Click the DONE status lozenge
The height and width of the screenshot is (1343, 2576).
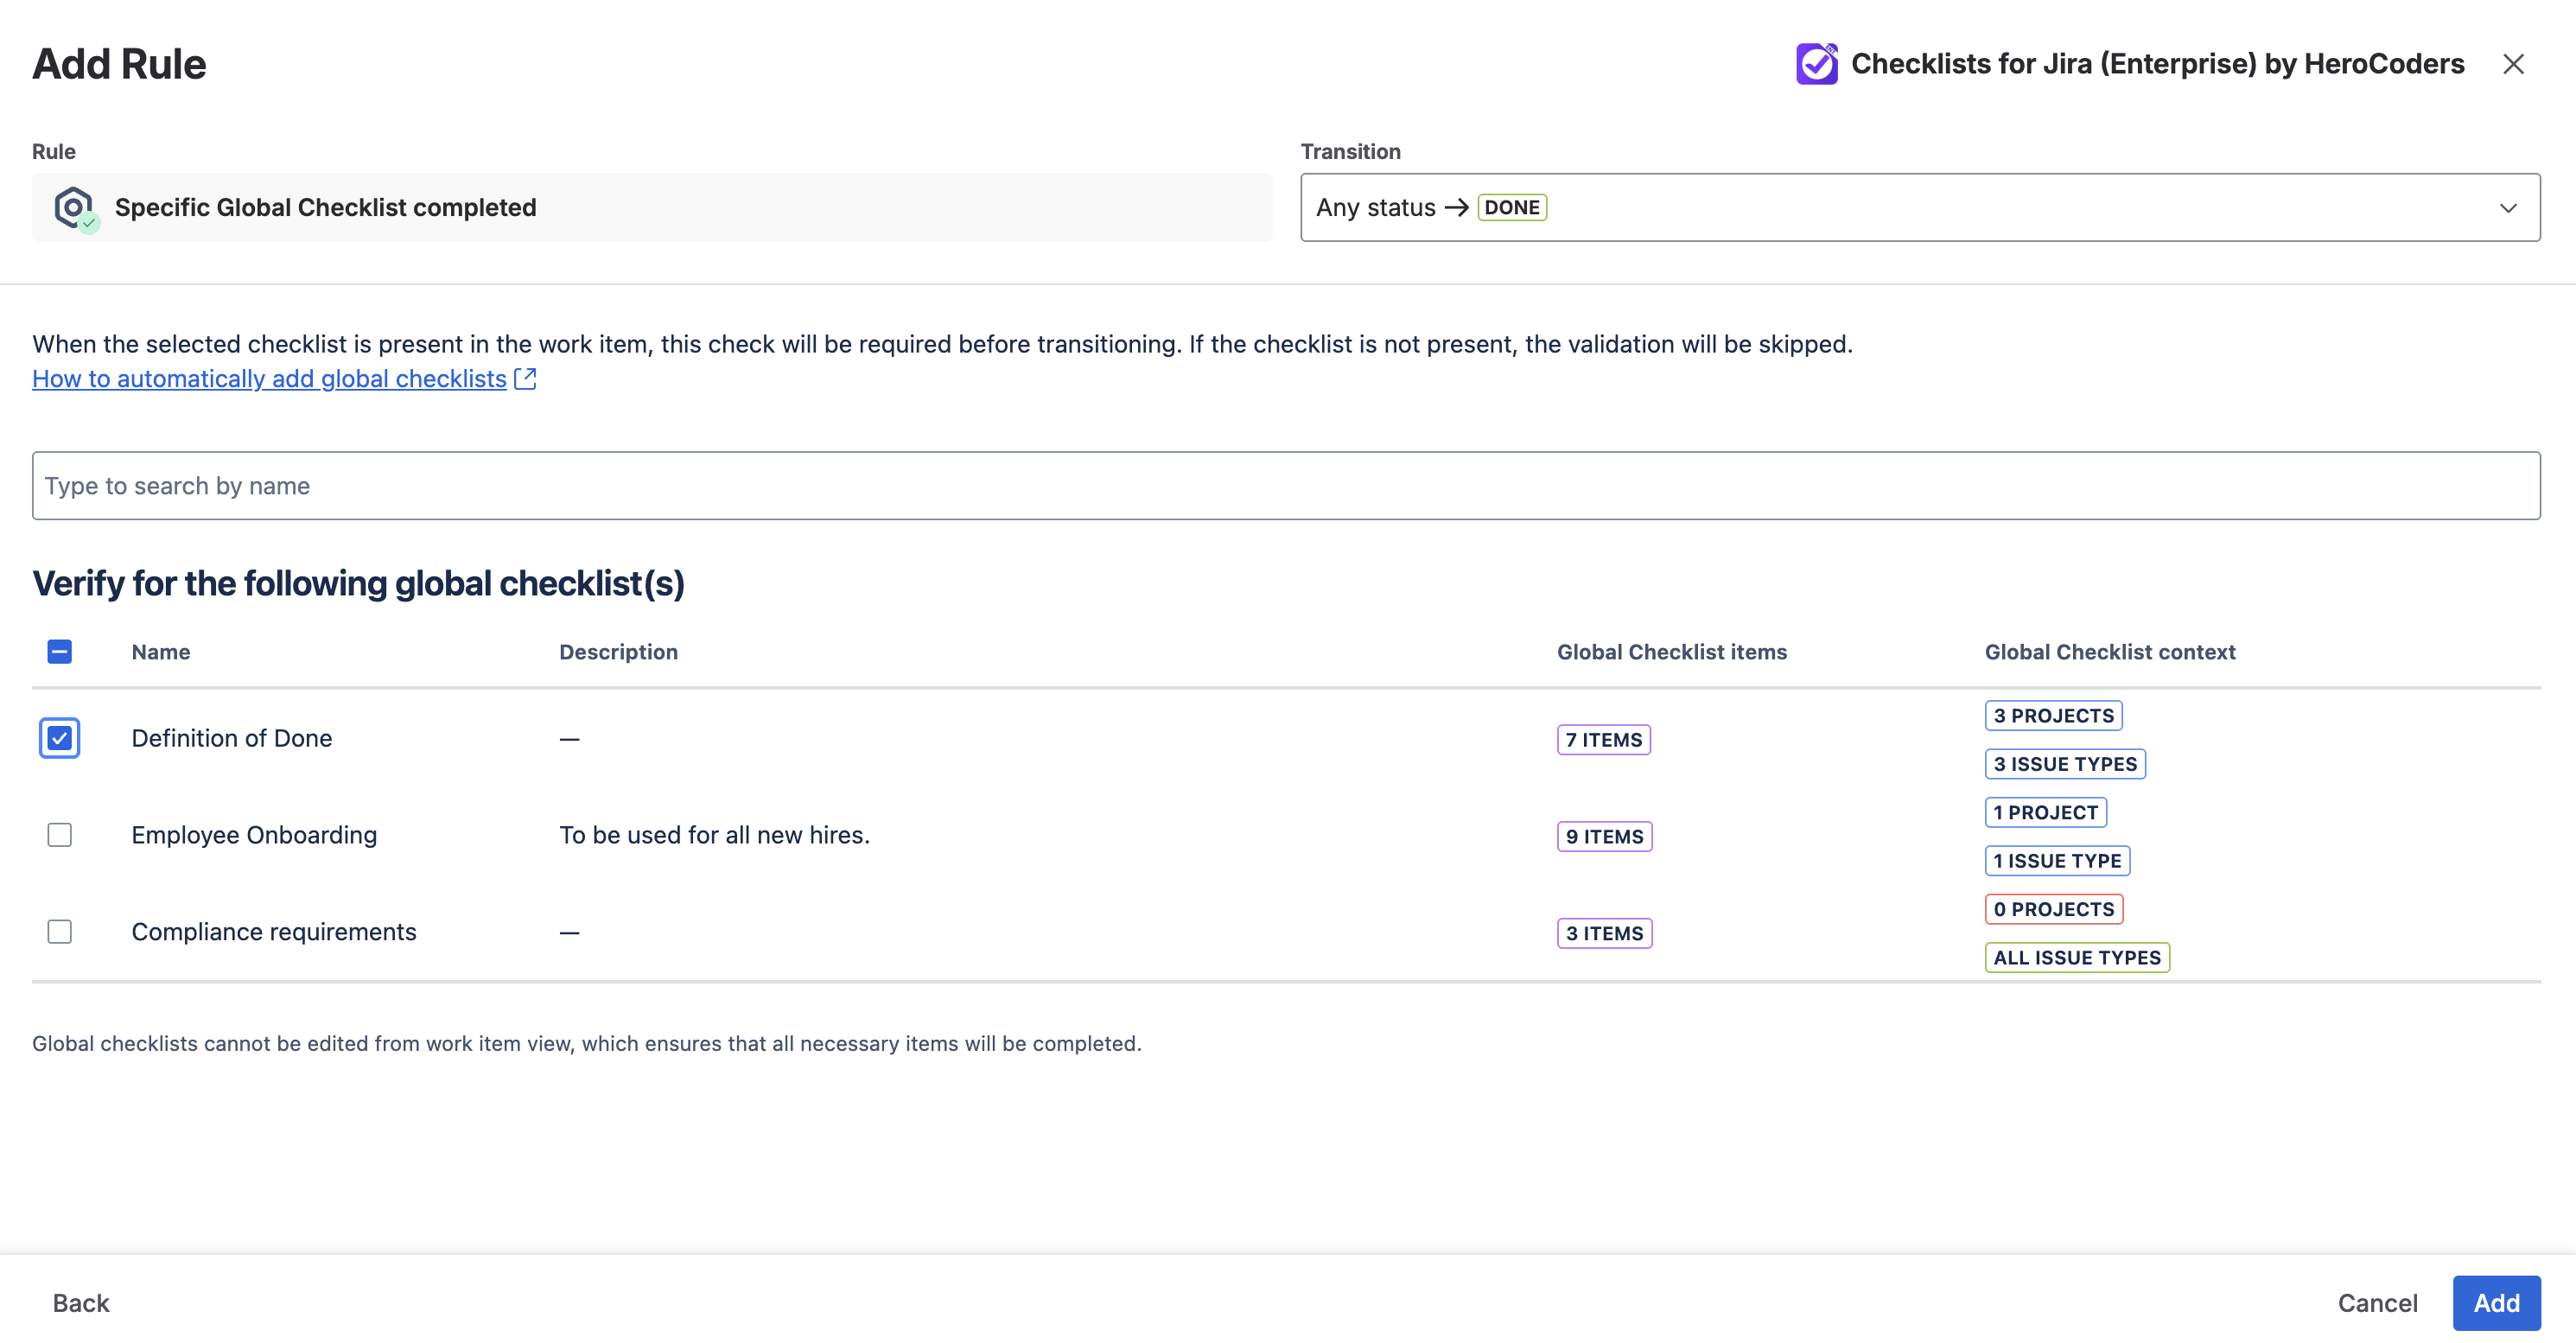pyautogui.click(x=1511, y=208)
